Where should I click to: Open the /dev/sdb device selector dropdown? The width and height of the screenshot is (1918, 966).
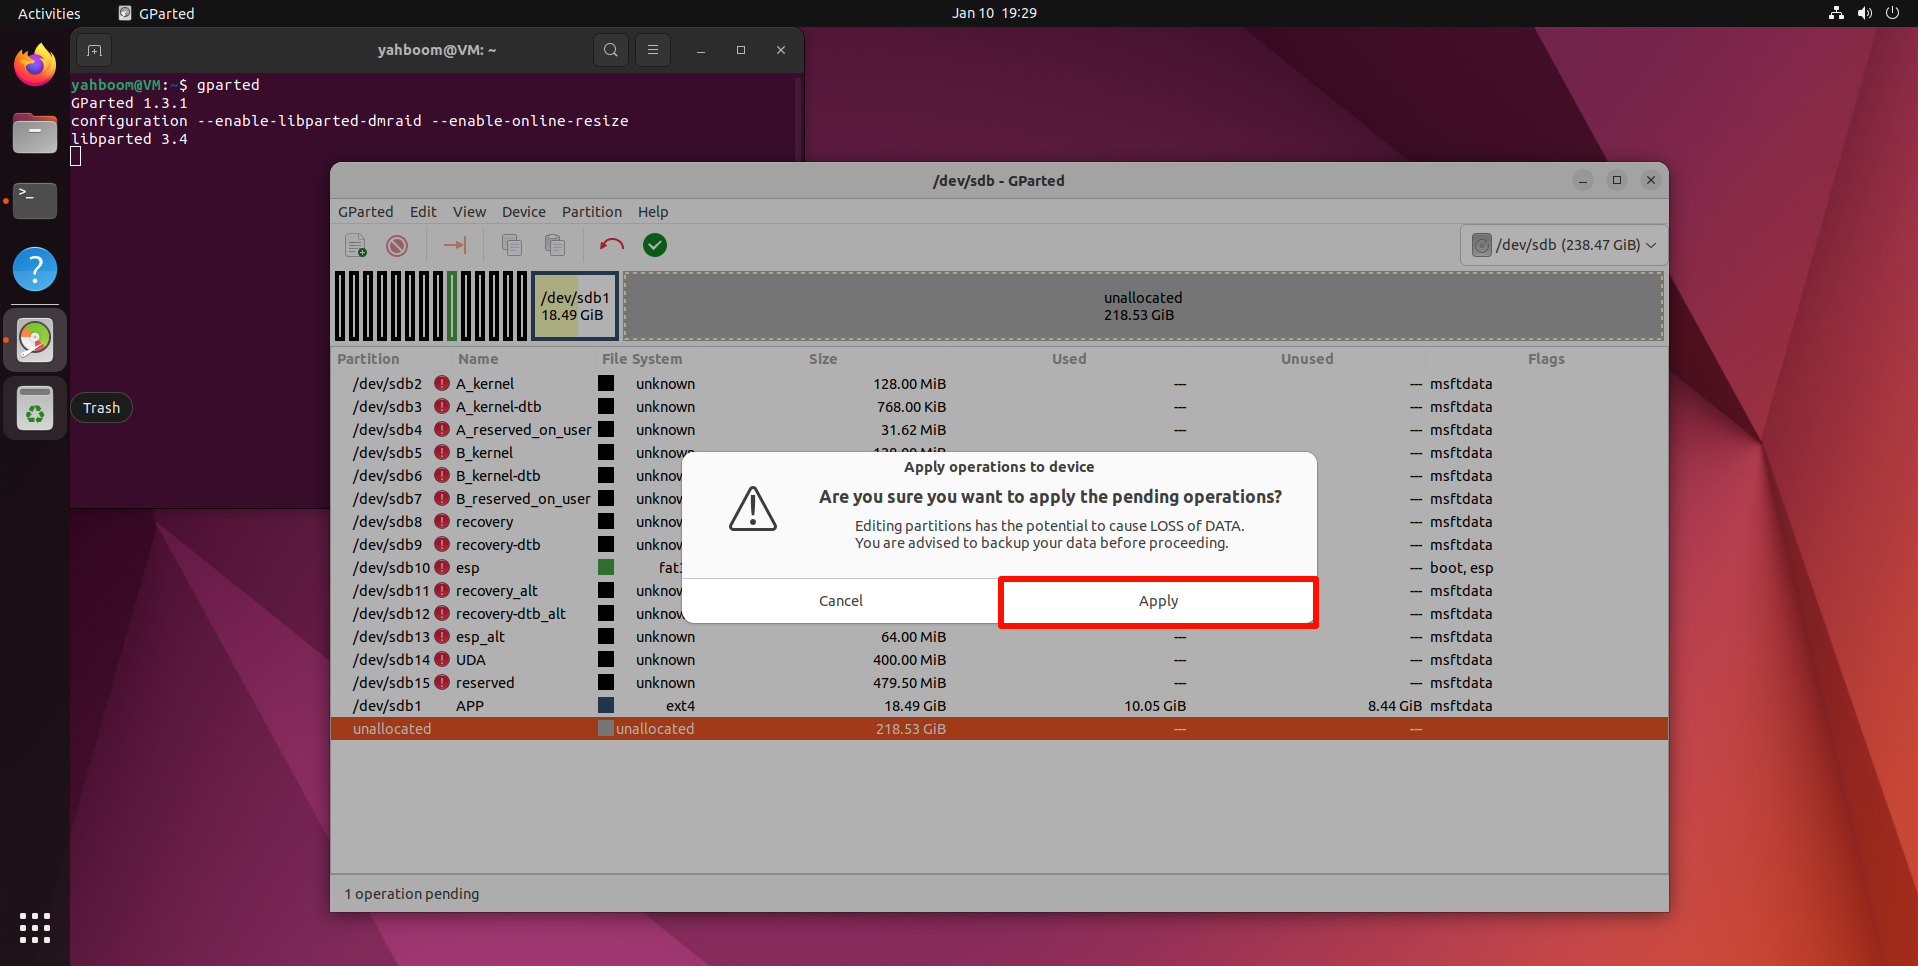click(1564, 245)
